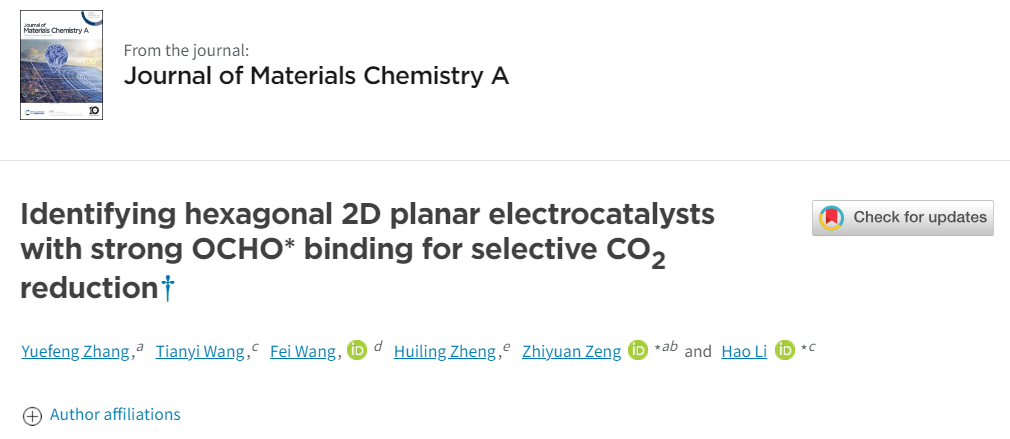
Task: Open Zhiyuan Zeng's ORCID profile icon
Action: [638, 351]
